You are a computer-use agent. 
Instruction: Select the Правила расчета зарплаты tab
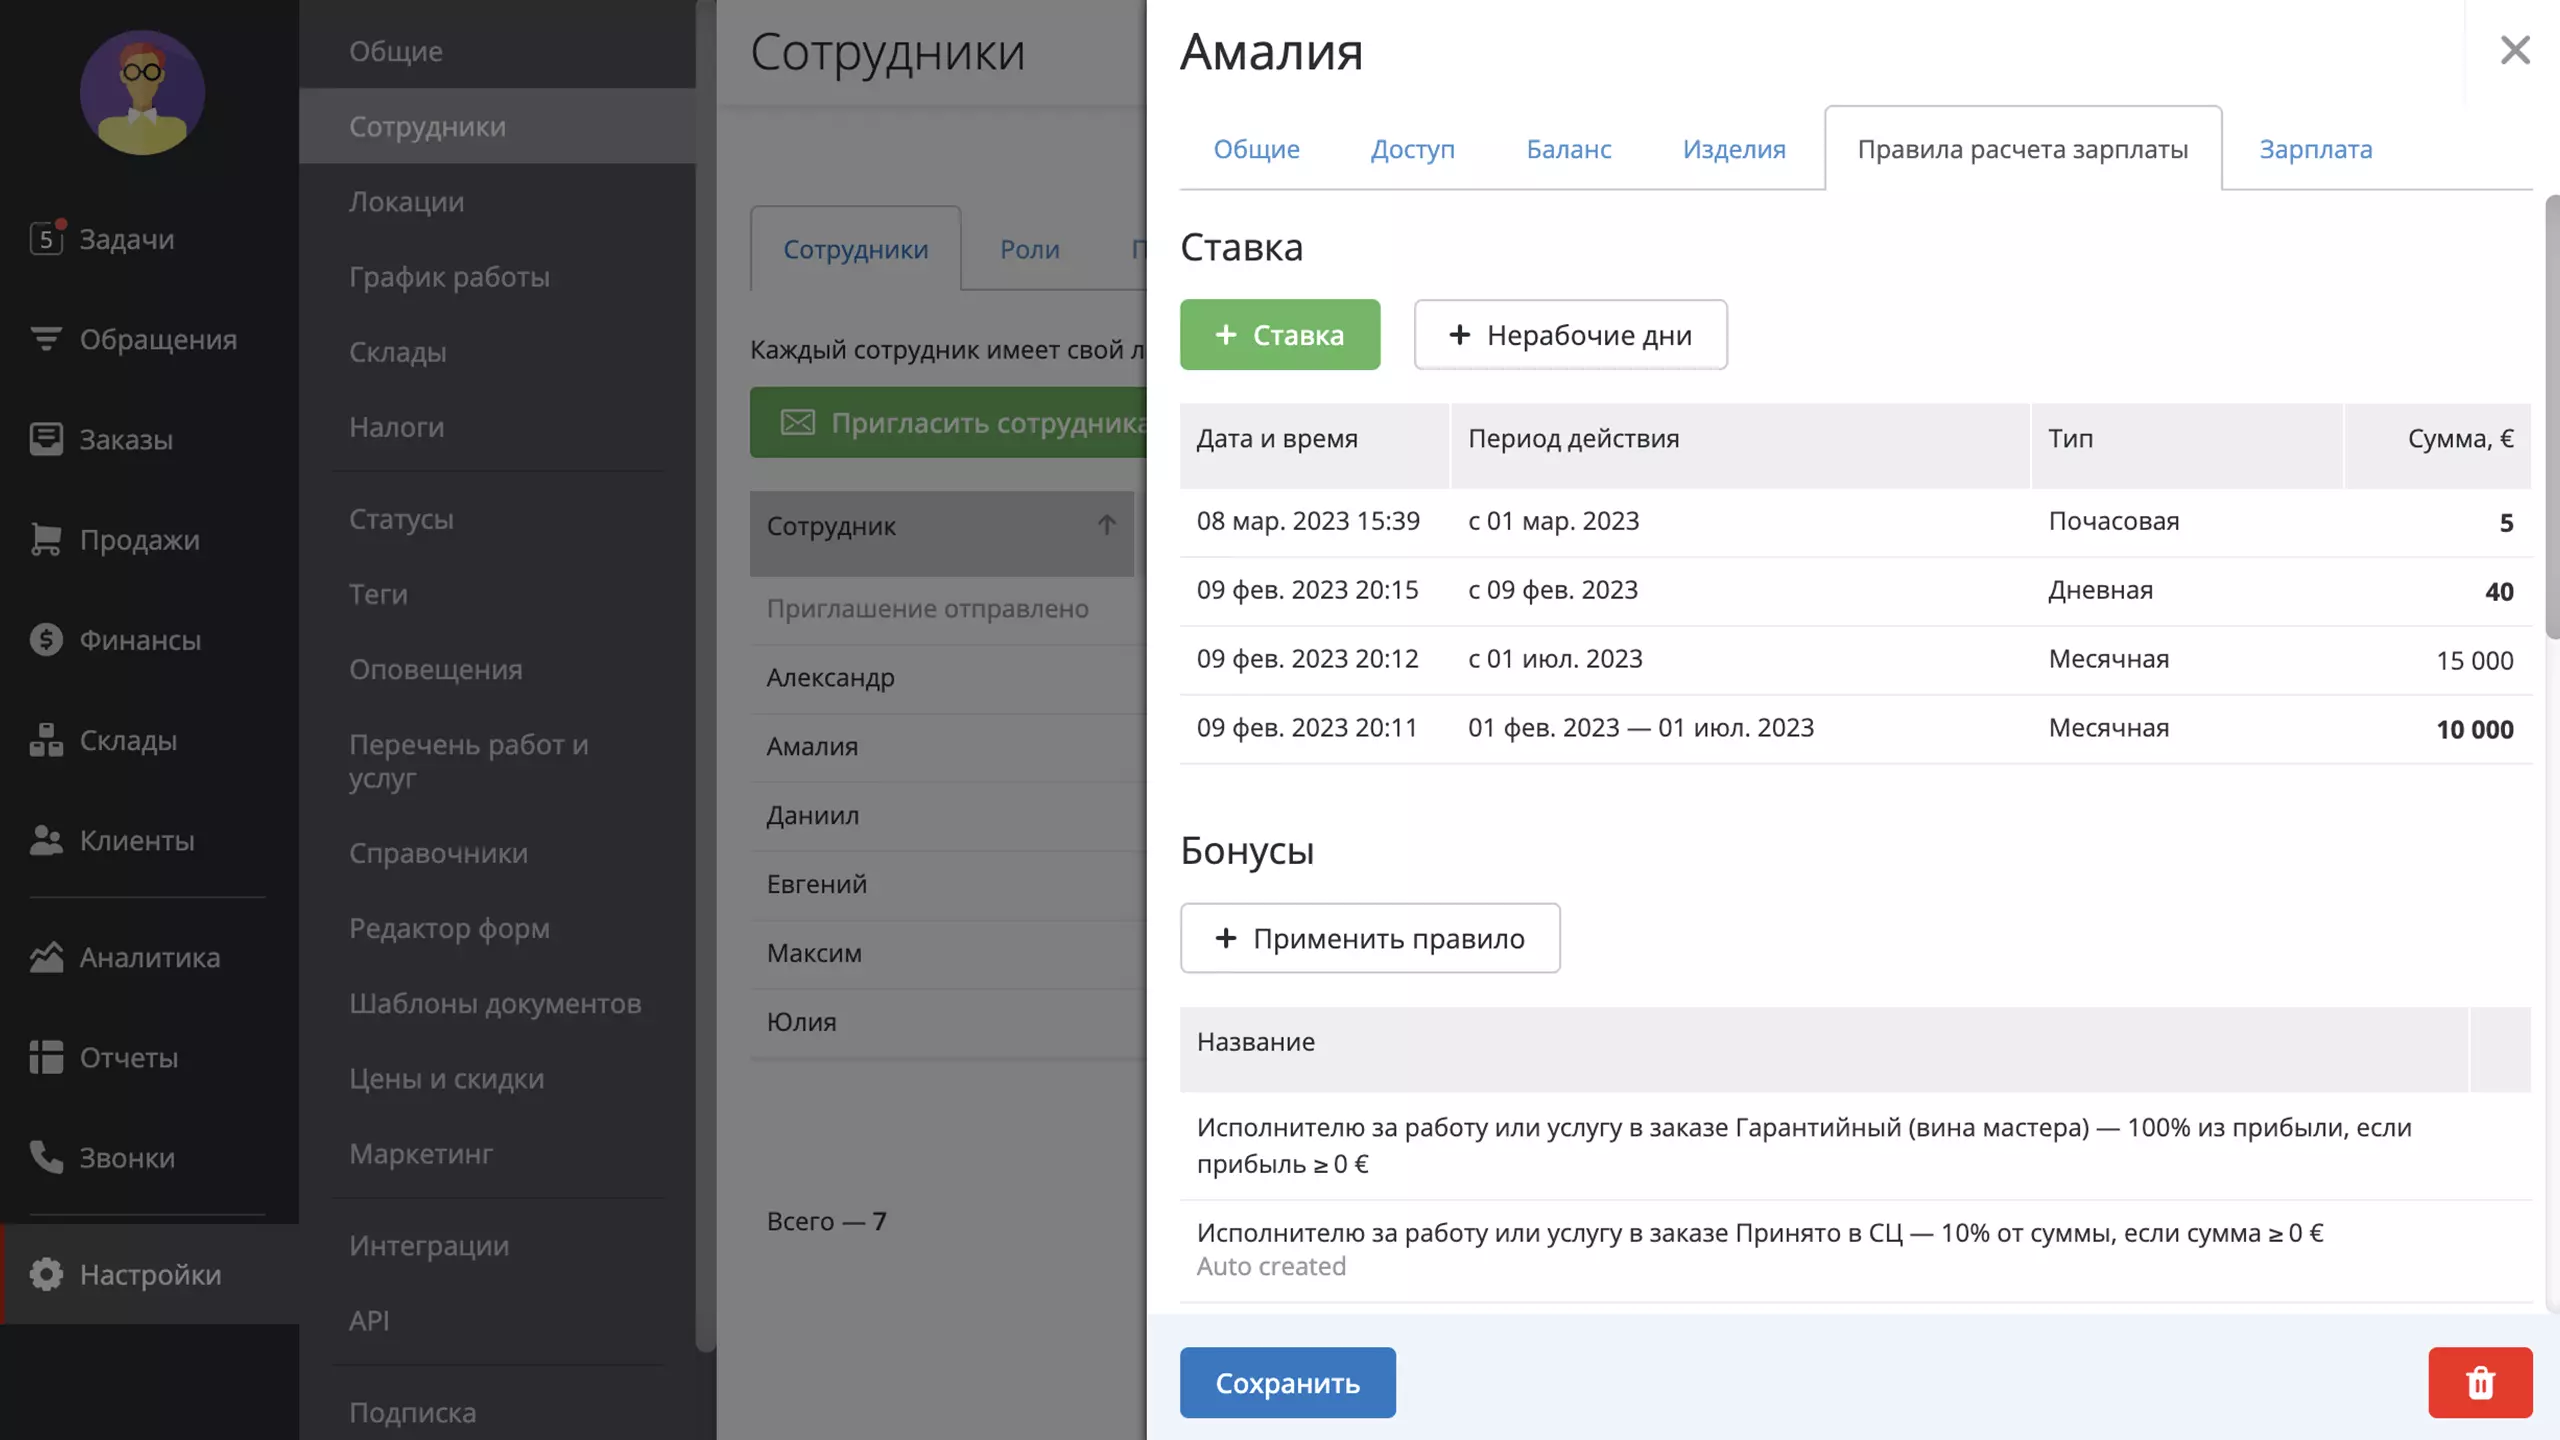click(2023, 149)
